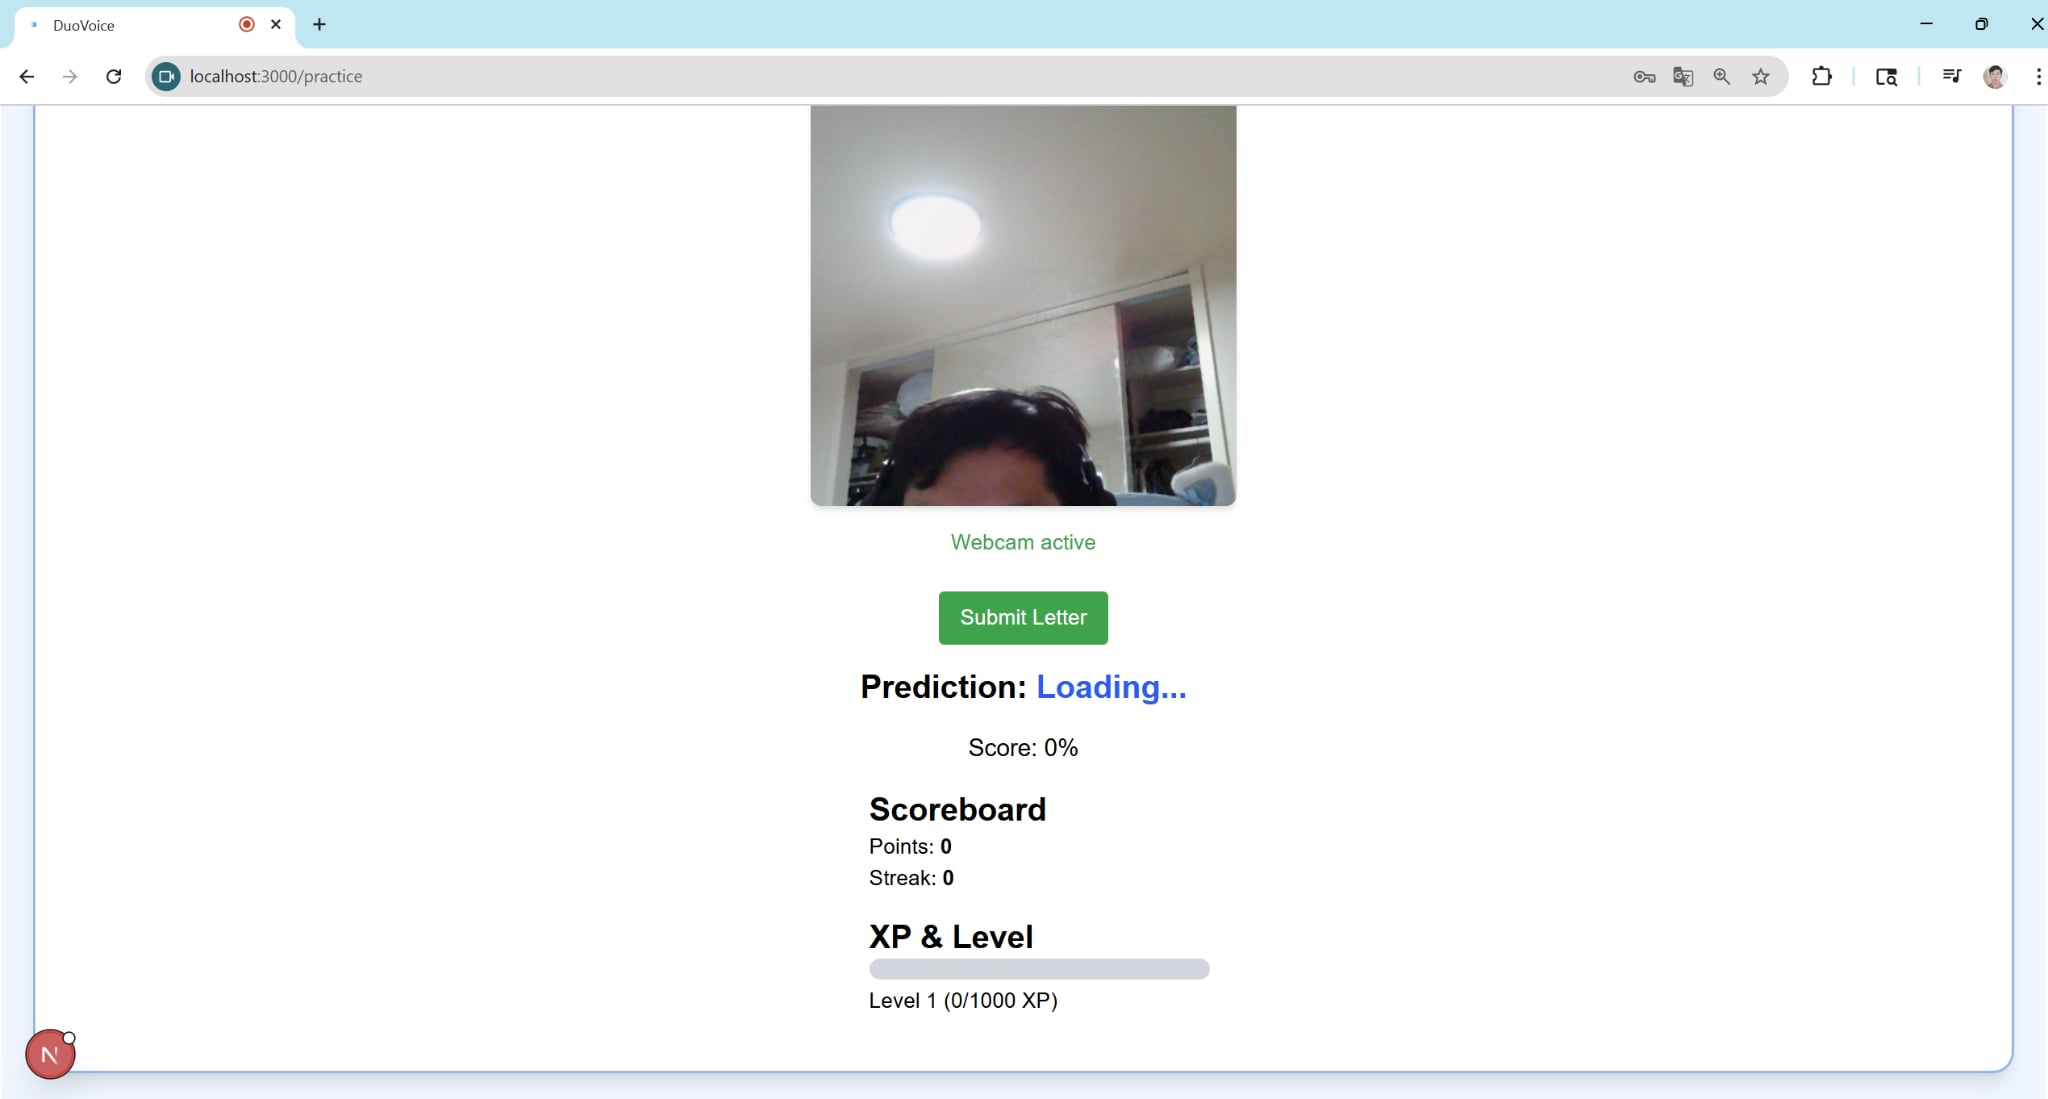The height and width of the screenshot is (1099, 2048).
Task: Open a new browser tab
Action: pyautogui.click(x=319, y=24)
